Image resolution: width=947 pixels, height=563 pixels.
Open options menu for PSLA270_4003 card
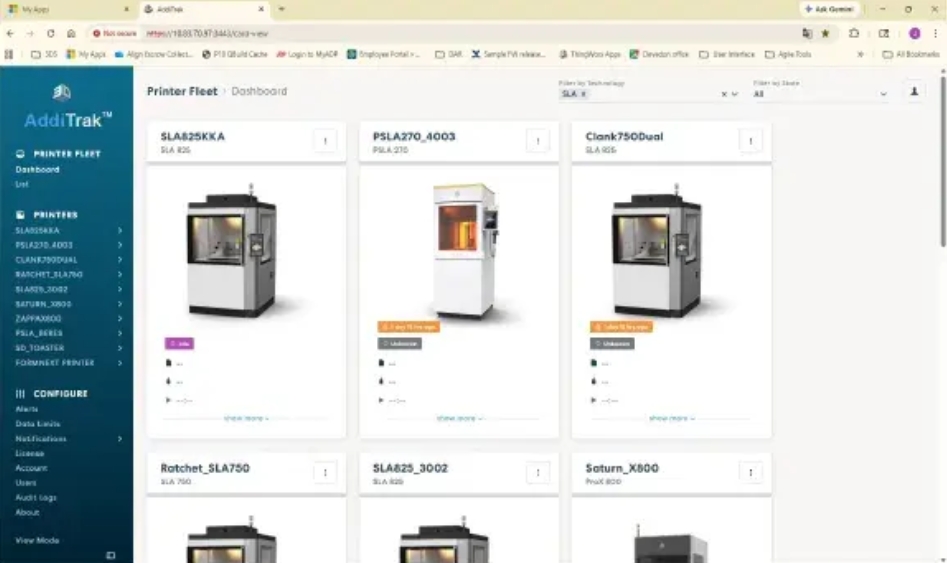click(x=538, y=141)
